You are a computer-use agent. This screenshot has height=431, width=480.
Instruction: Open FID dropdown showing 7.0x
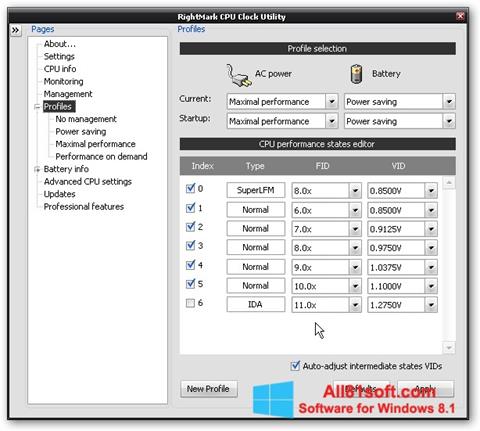pos(355,229)
